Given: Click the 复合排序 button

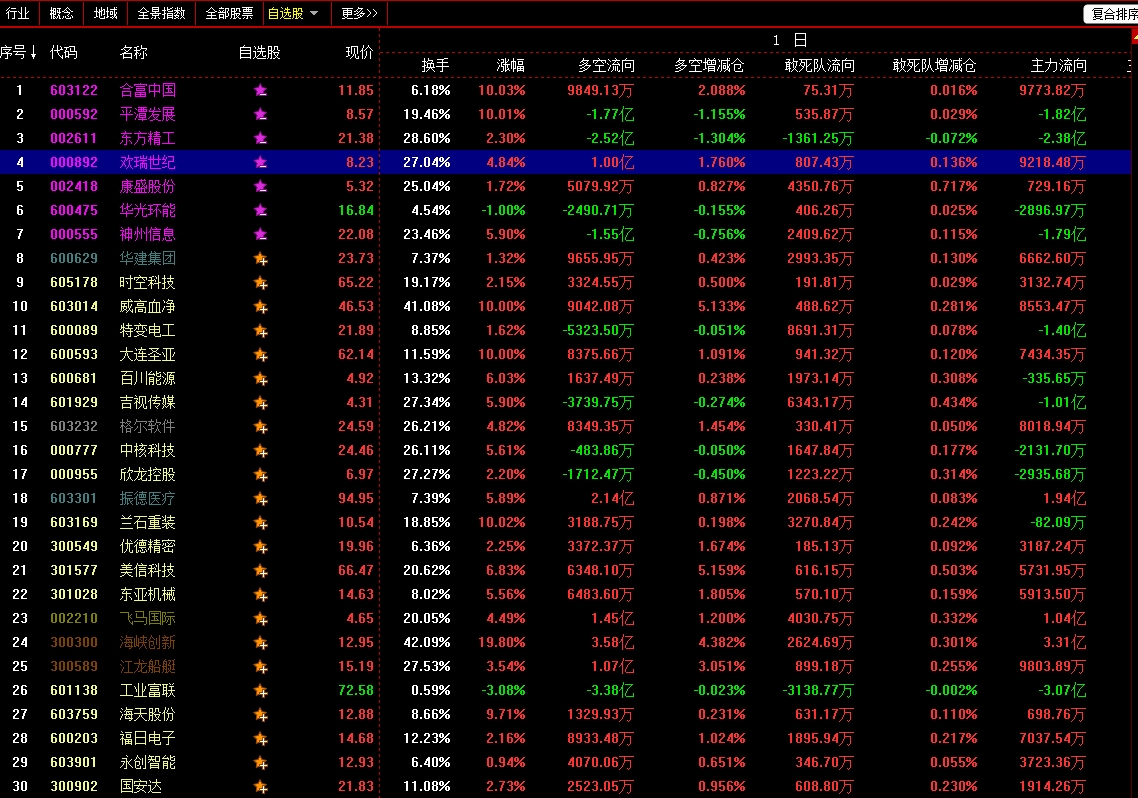Looking at the screenshot, I should pyautogui.click(x=1113, y=14).
